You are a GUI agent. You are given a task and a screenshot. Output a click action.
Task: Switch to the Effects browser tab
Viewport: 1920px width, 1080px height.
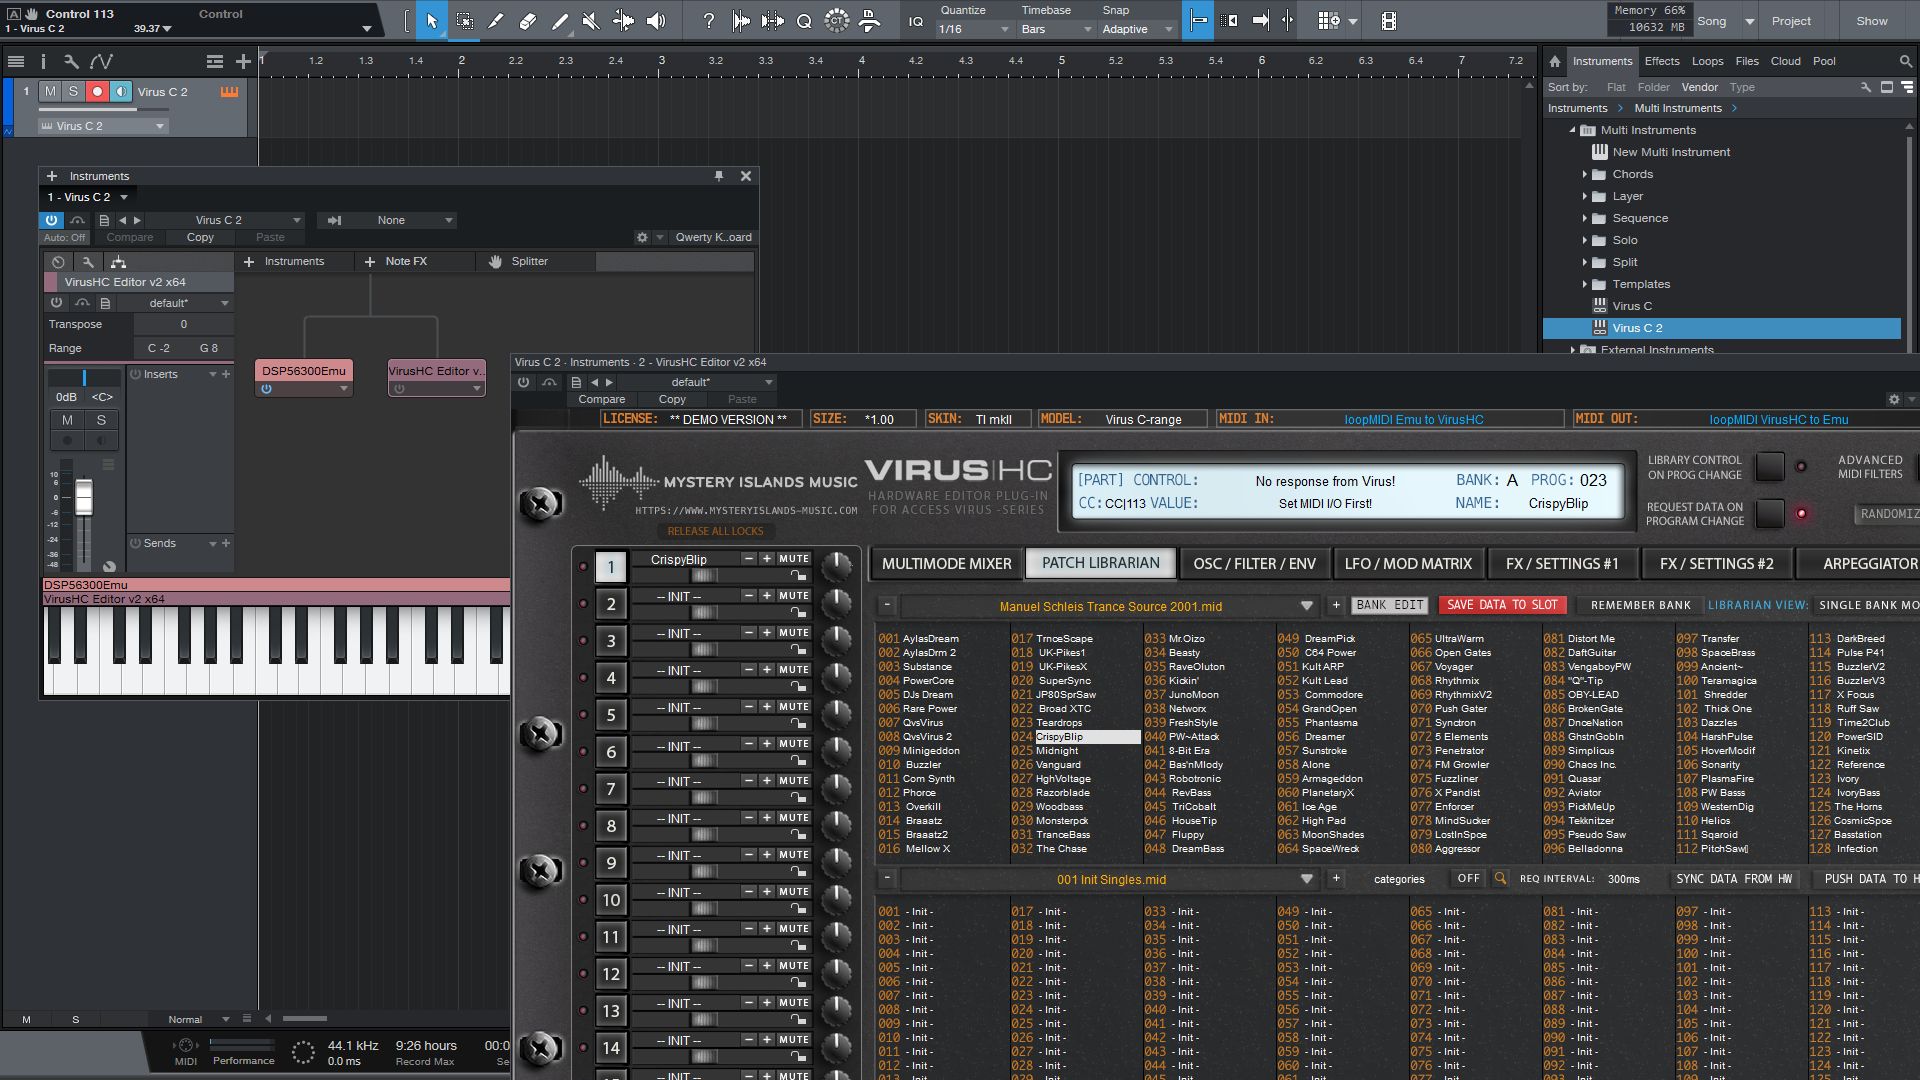pyautogui.click(x=1661, y=61)
